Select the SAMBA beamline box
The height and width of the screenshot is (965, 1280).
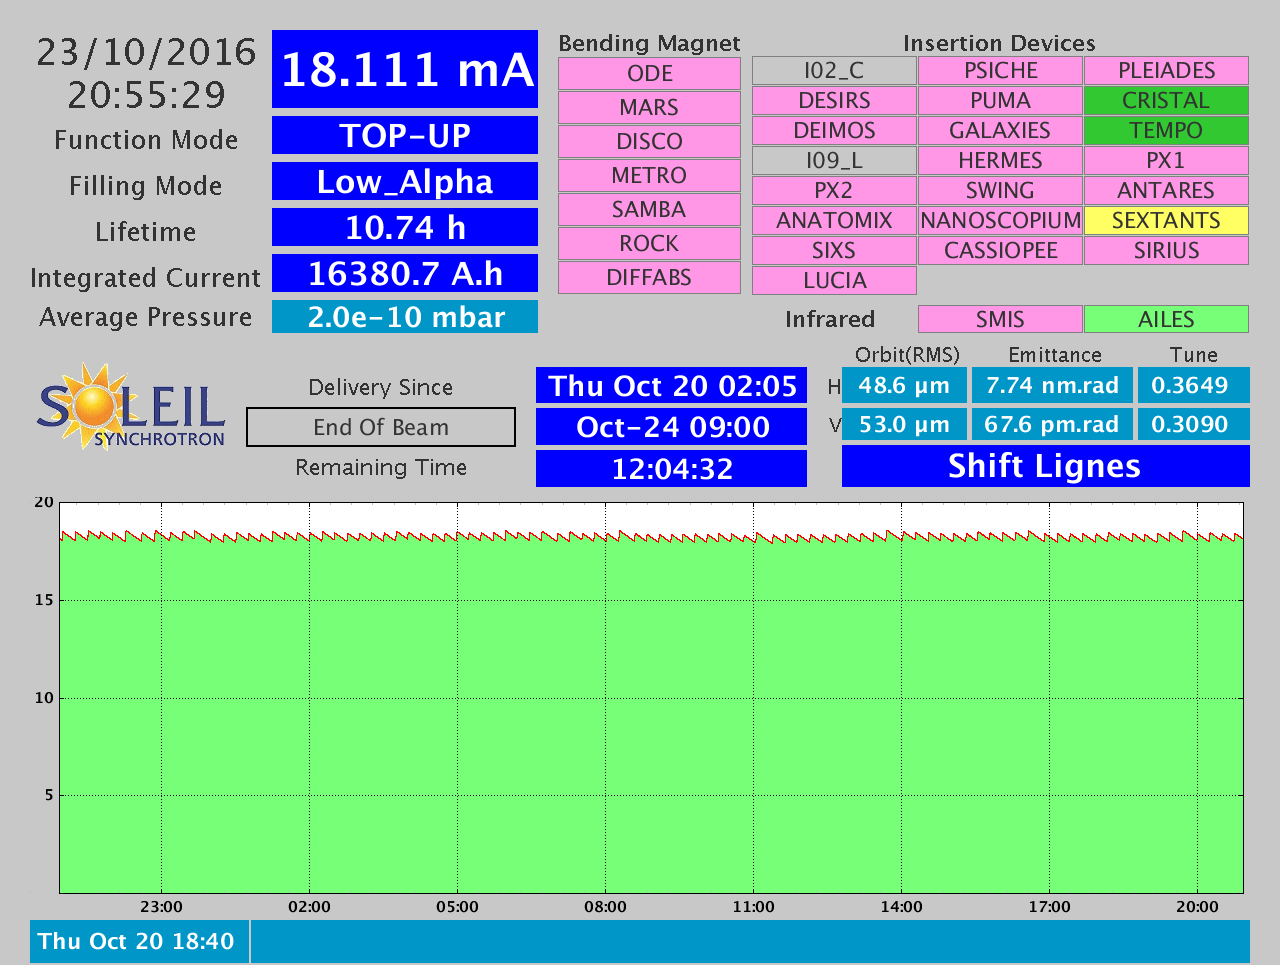click(x=649, y=210)
